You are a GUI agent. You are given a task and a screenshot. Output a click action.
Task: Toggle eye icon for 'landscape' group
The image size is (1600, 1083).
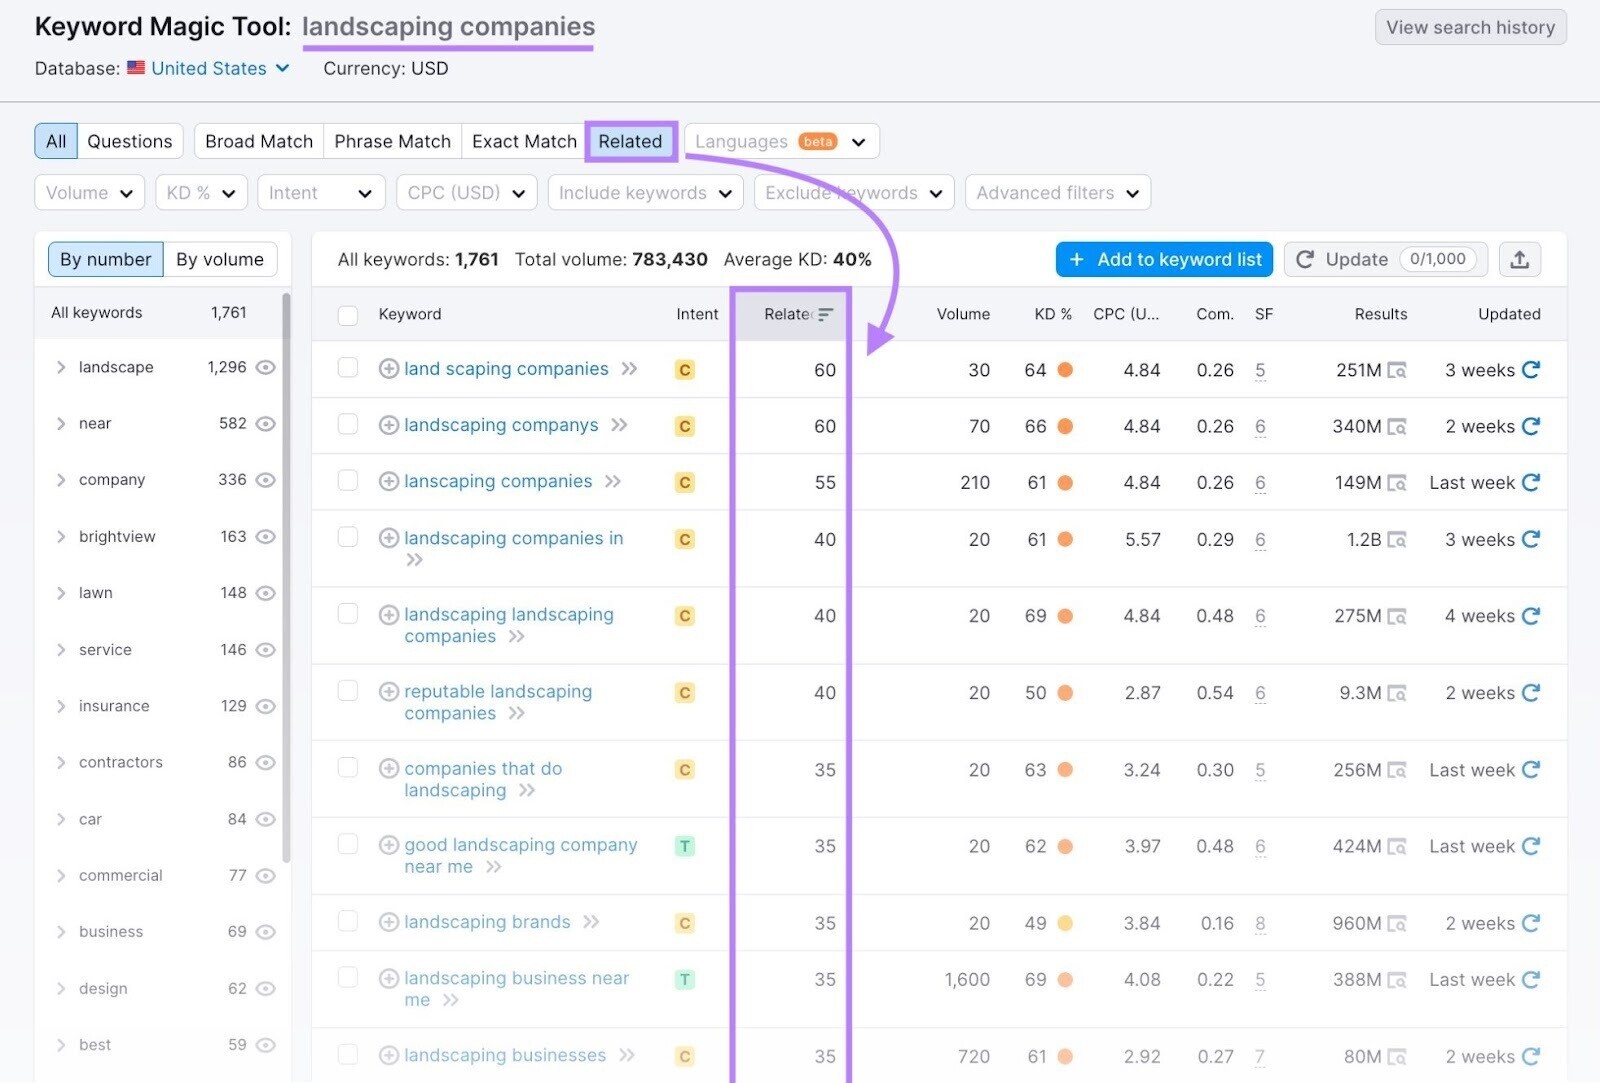[265, 368]
